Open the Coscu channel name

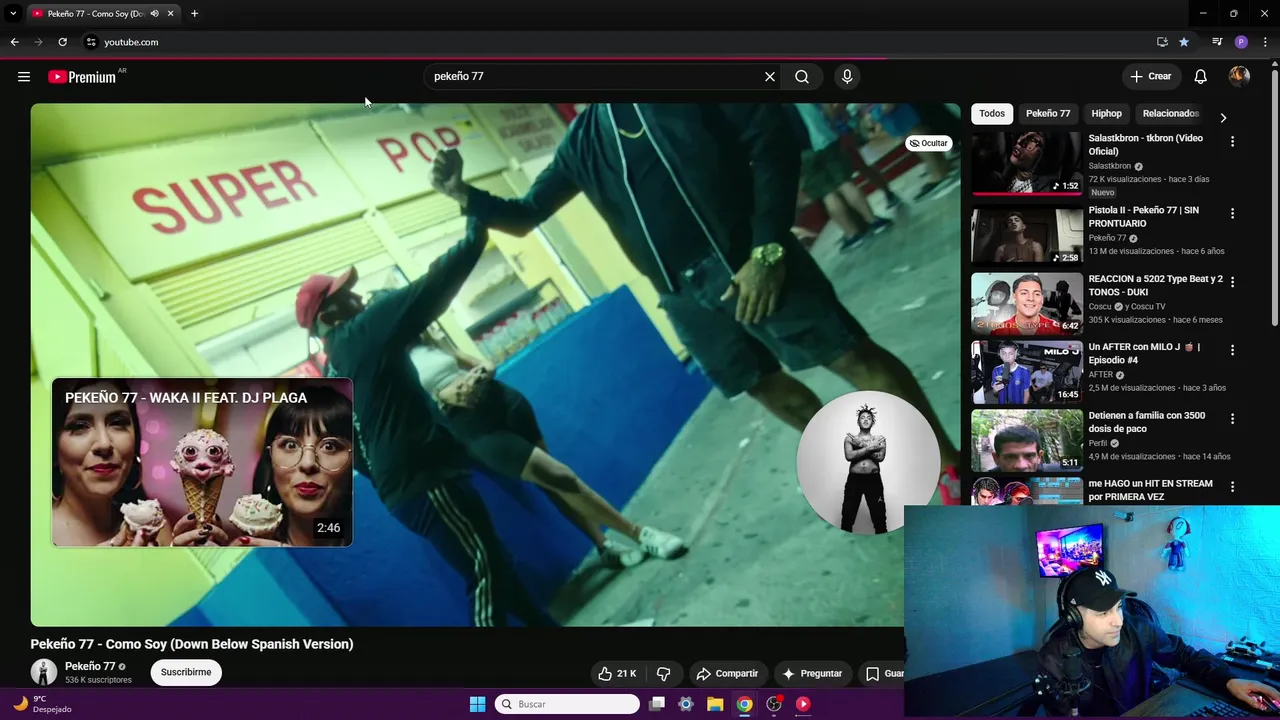click(1100, 307)
